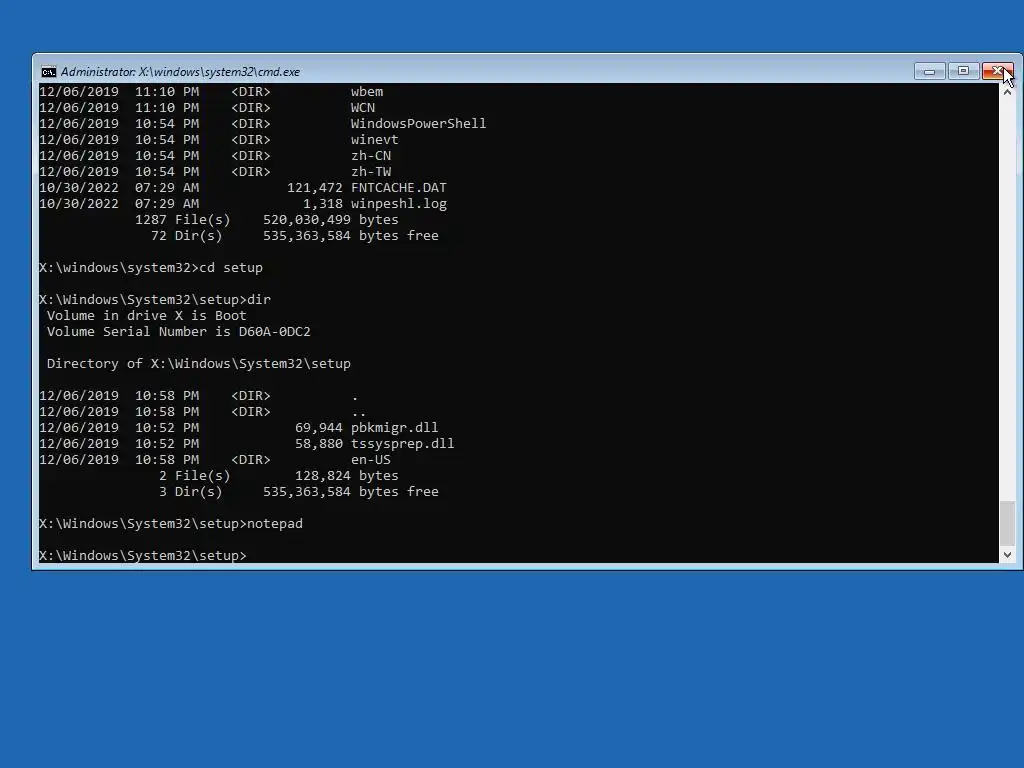Viewport: 1024px width, 768px height.
Task: Click the 'cd setup' command line
Action: click(151, 268)
